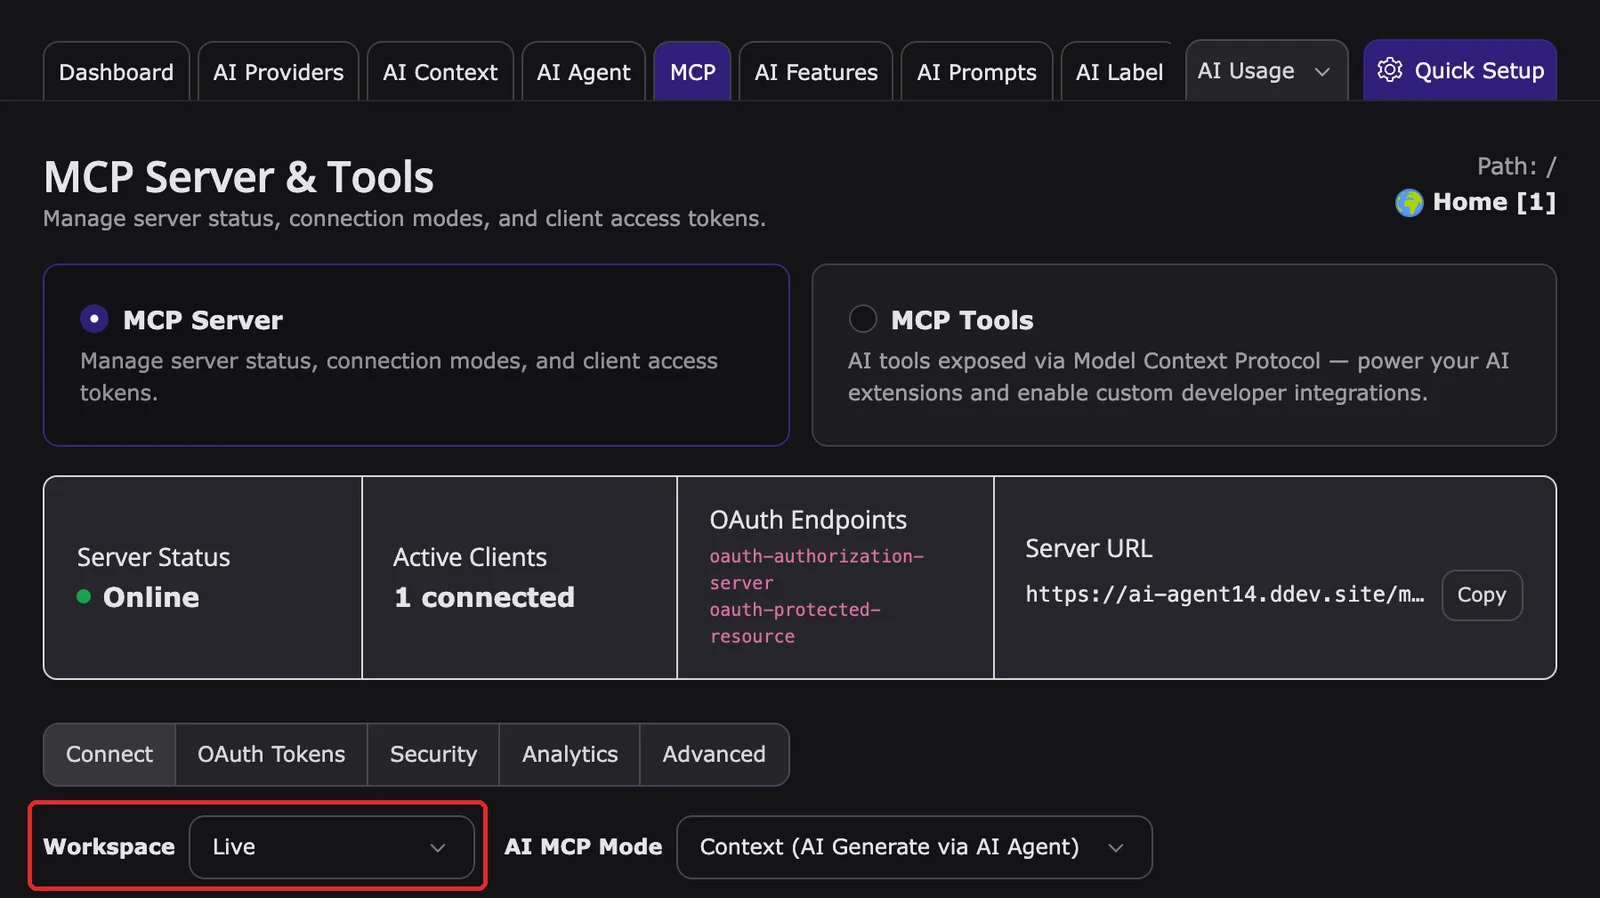Screen dimensions: 1600x898
Task: Open the Advanced sub-tab
Action: point(714,754)
